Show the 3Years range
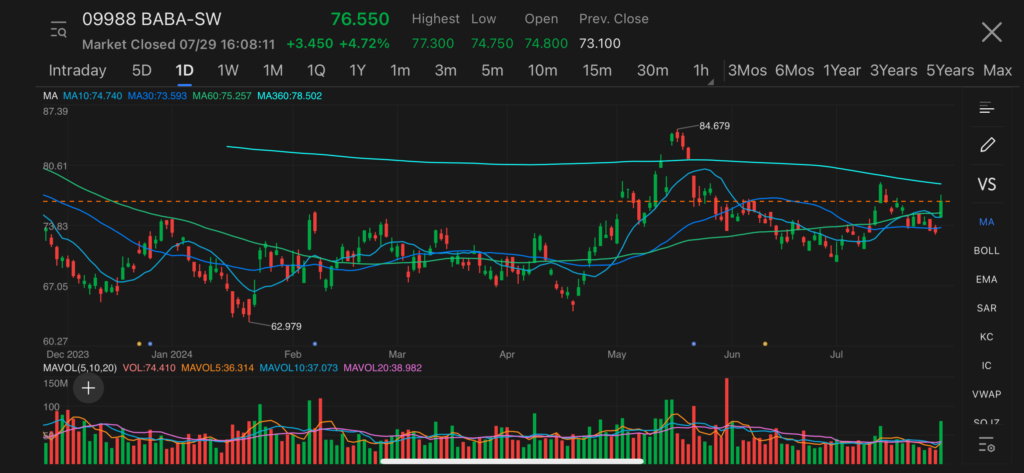This screenshot has height=473, width=1024. [x=892, y=71]
